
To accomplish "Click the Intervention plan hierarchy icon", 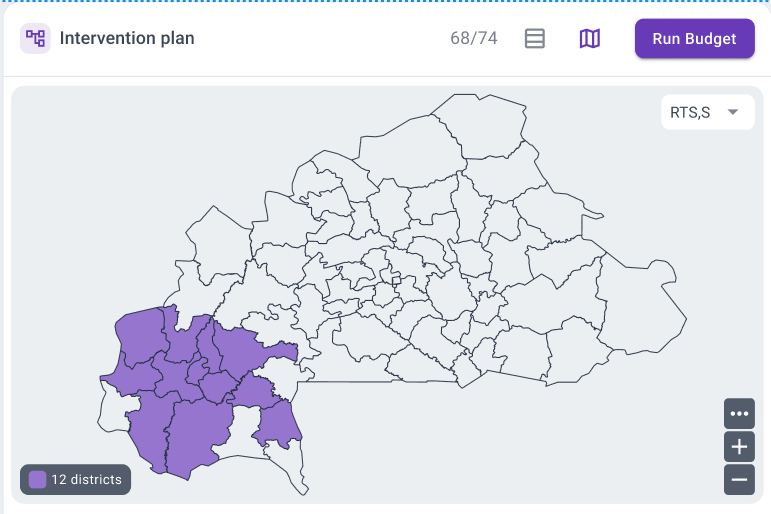I will point(36,39).
